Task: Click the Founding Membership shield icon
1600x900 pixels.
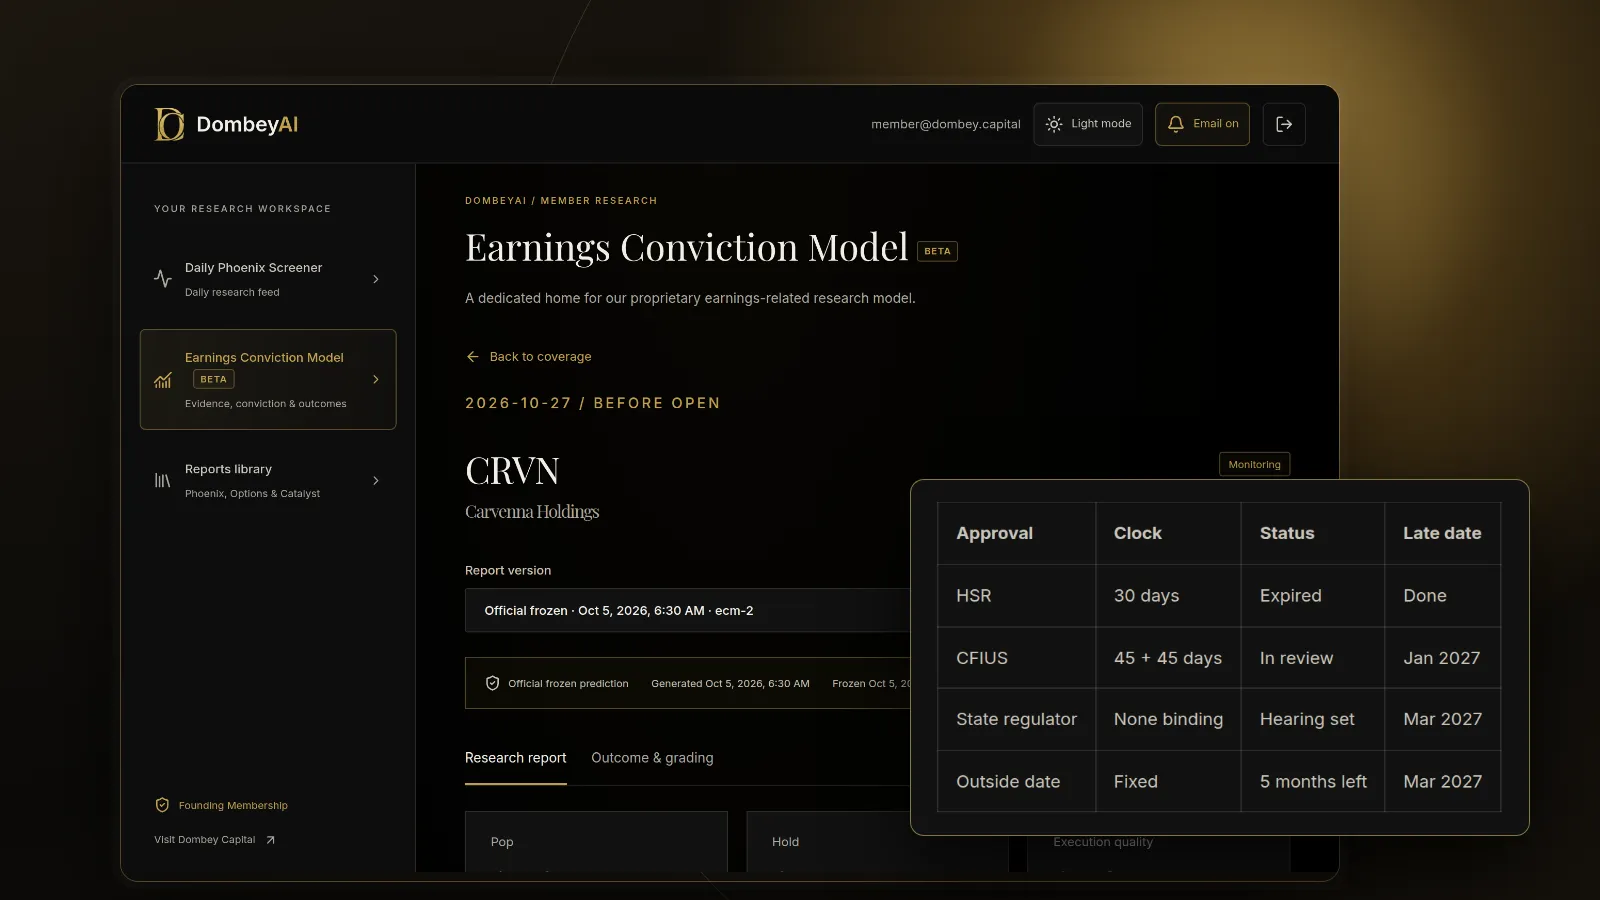Action: point(162,805)
